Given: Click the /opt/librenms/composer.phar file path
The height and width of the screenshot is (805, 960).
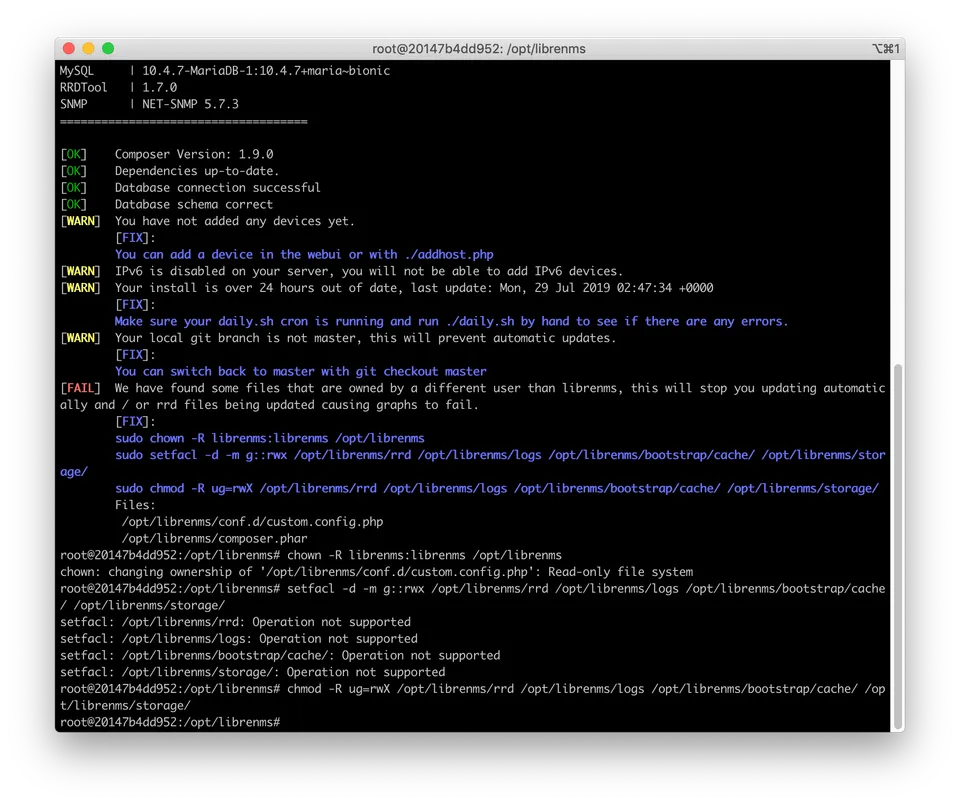Looking at the screenshot, I should tap(214, 539).
